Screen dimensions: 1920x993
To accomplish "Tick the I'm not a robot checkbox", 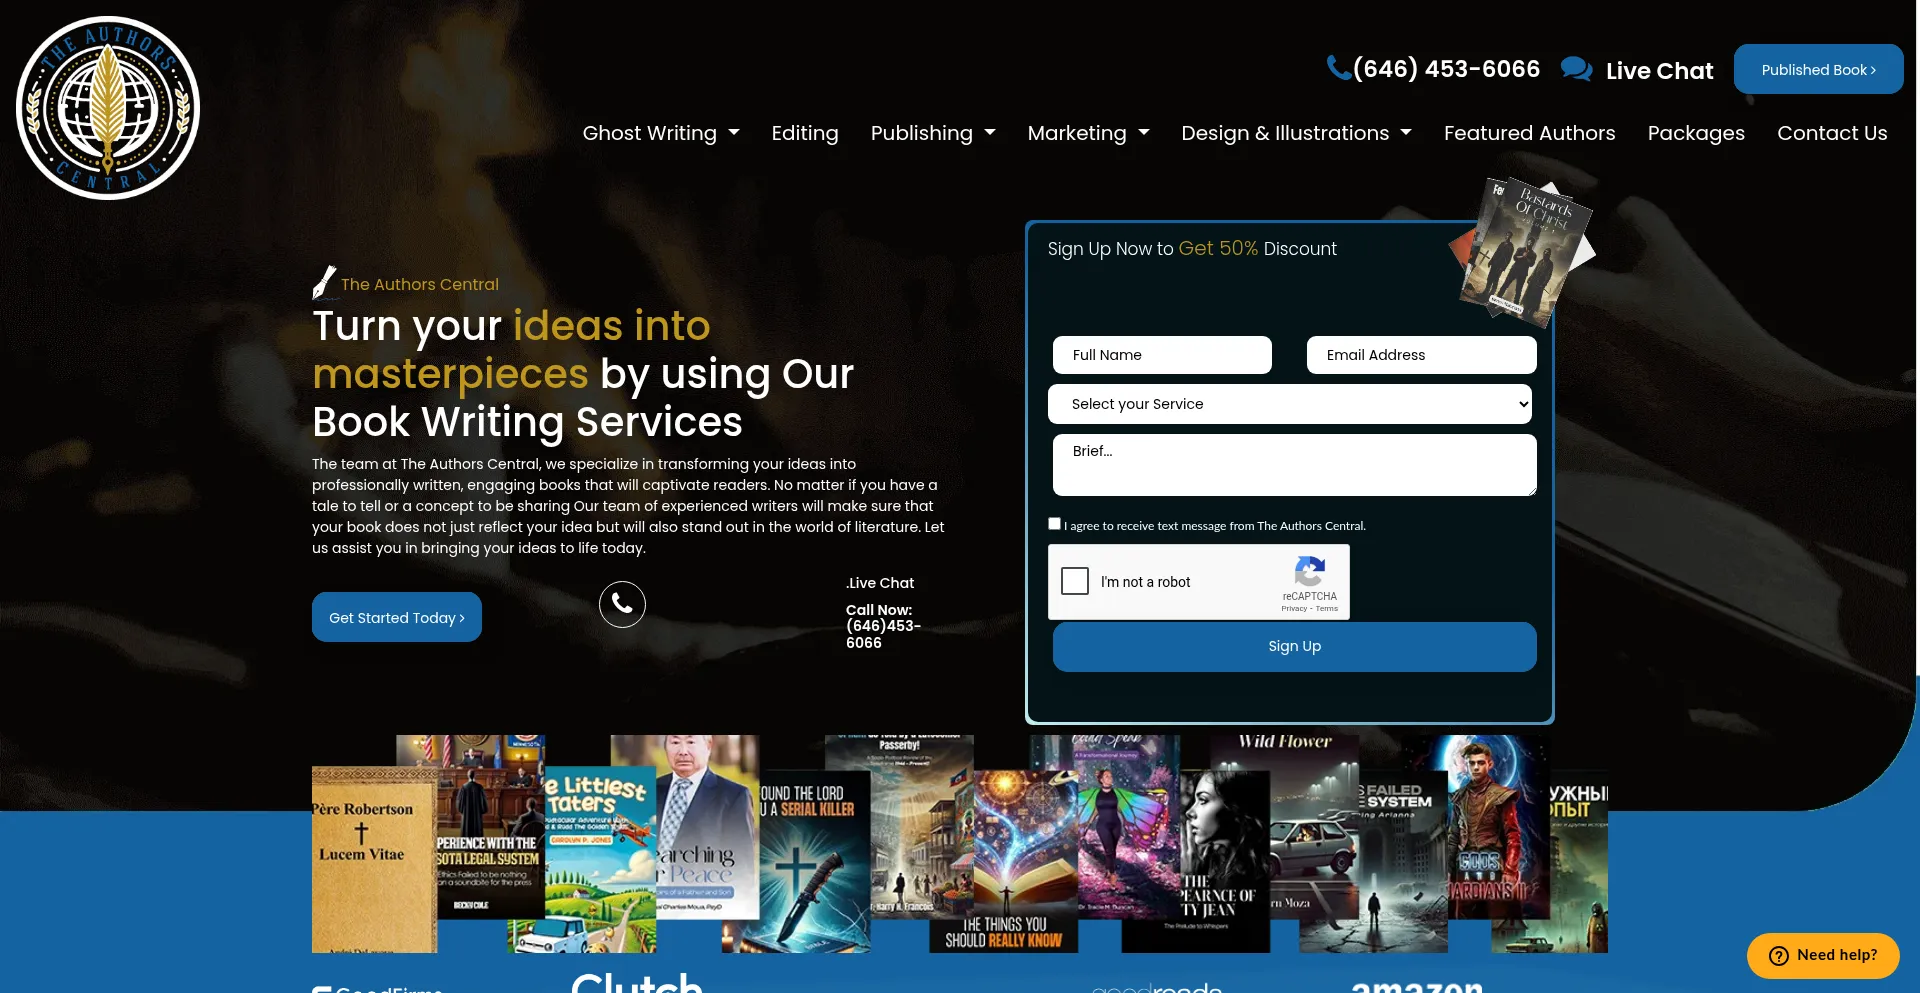I will click(1075, 581).
